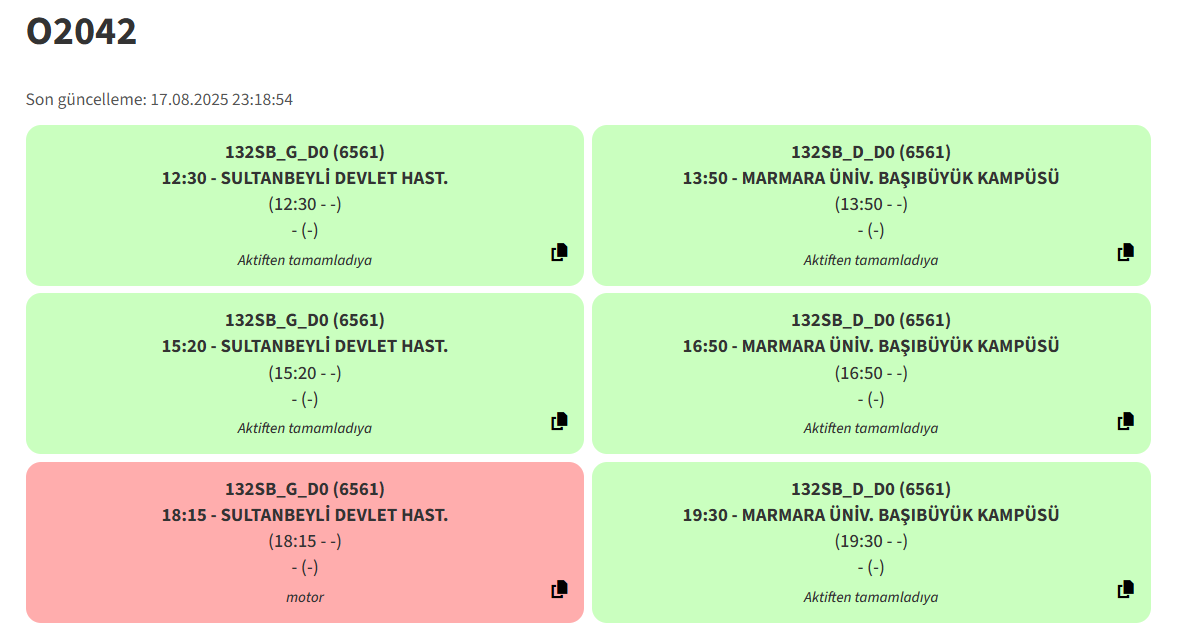
Task: Copy the 19:30 Marmara Üniv. trip details
Action: click(x=1126, y=590)
